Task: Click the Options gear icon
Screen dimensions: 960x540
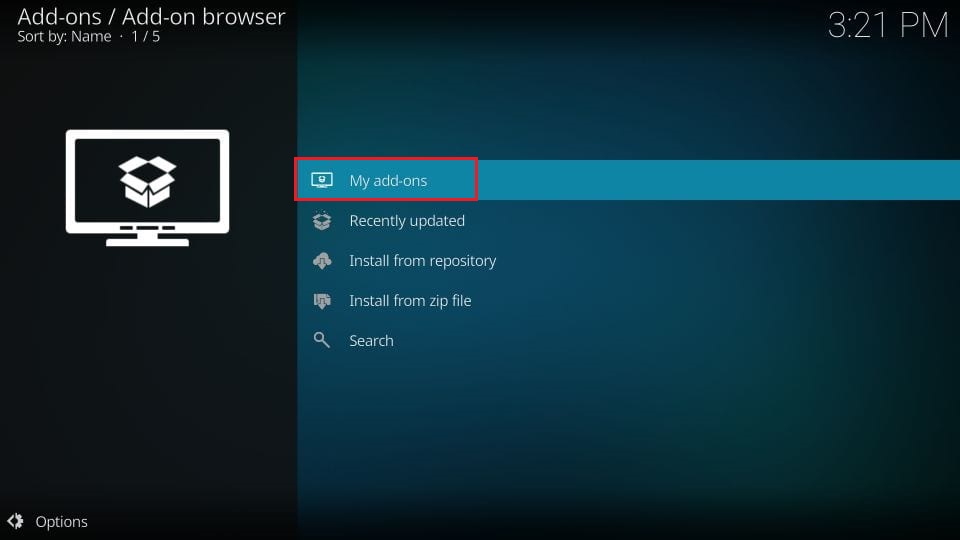Action: pos(15,521)
